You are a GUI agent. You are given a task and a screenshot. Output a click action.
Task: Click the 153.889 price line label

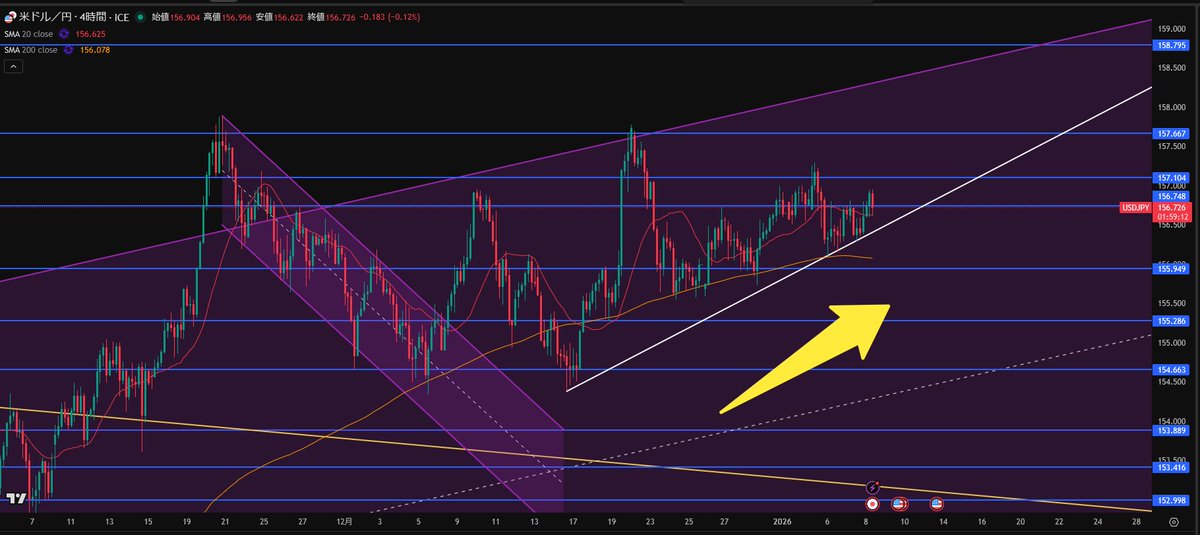(1172, 430)
